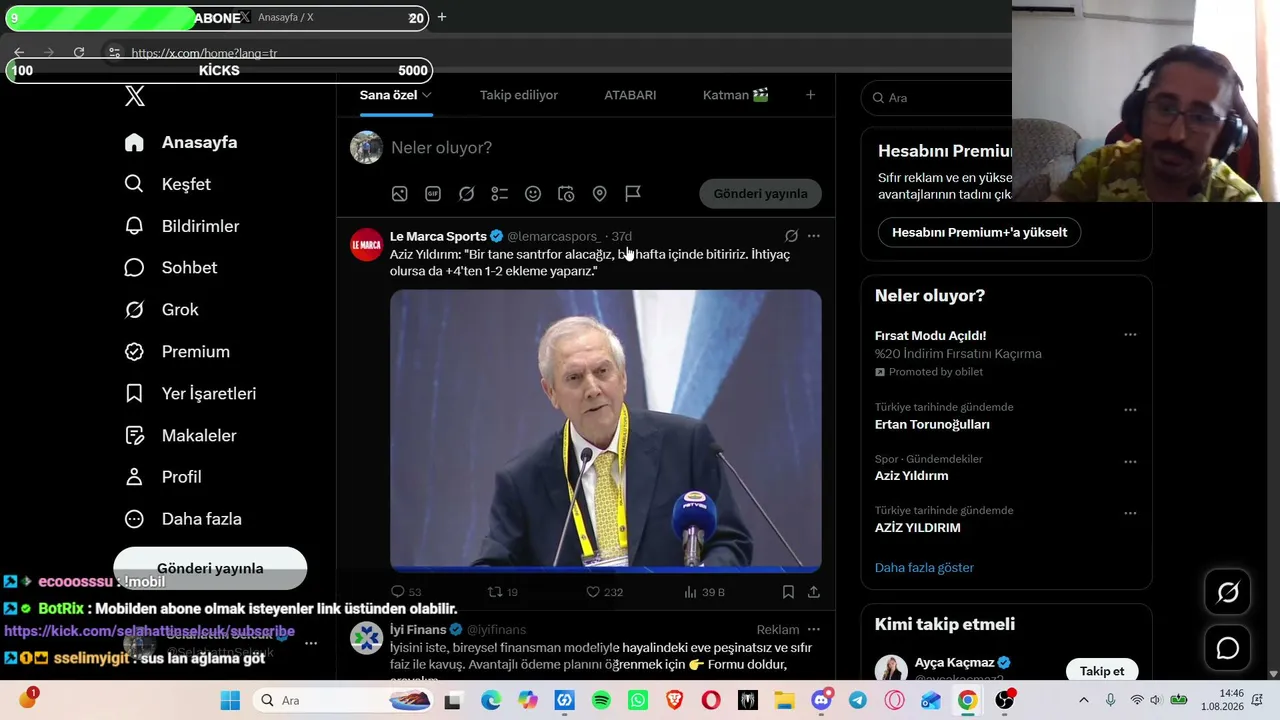Click the flag icon in composer toolbar
The width and height of the screenshot is (1280, 720).
(x=633, y=194)
